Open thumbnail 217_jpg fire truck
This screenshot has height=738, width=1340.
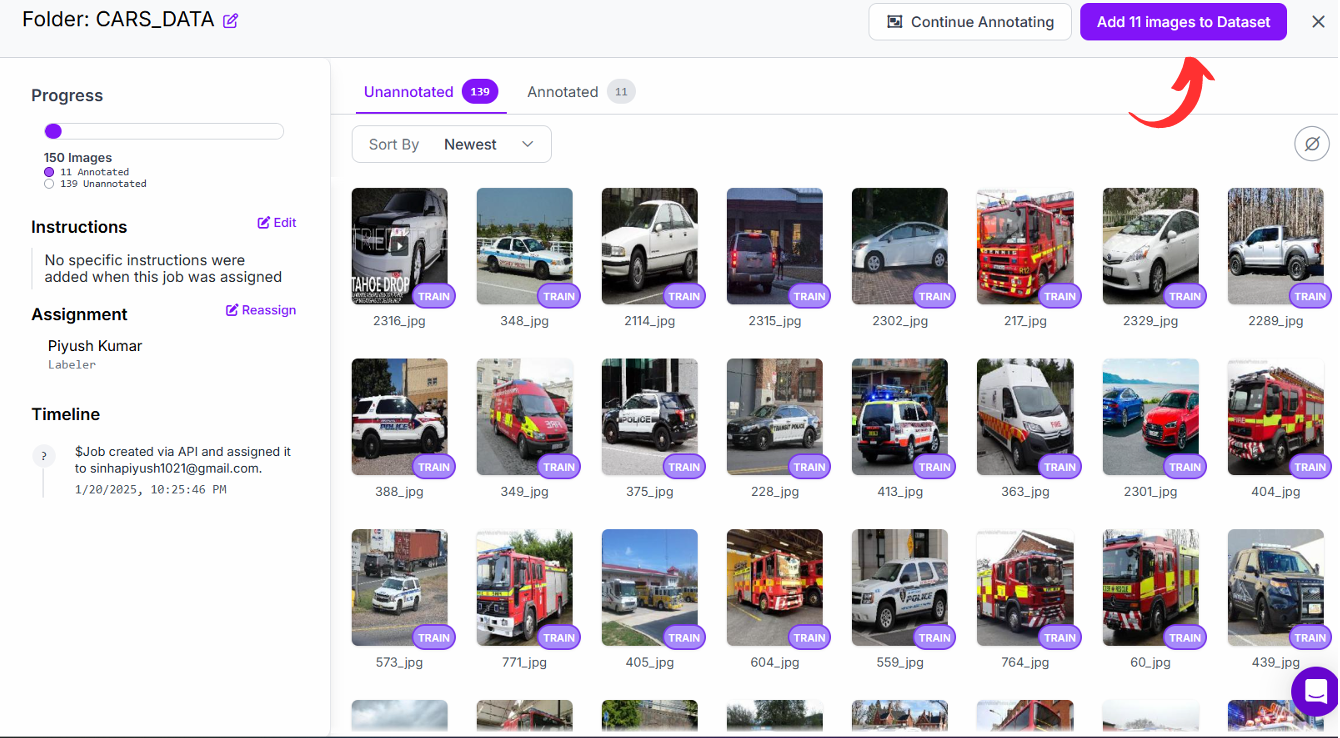tap(1025, 246)
